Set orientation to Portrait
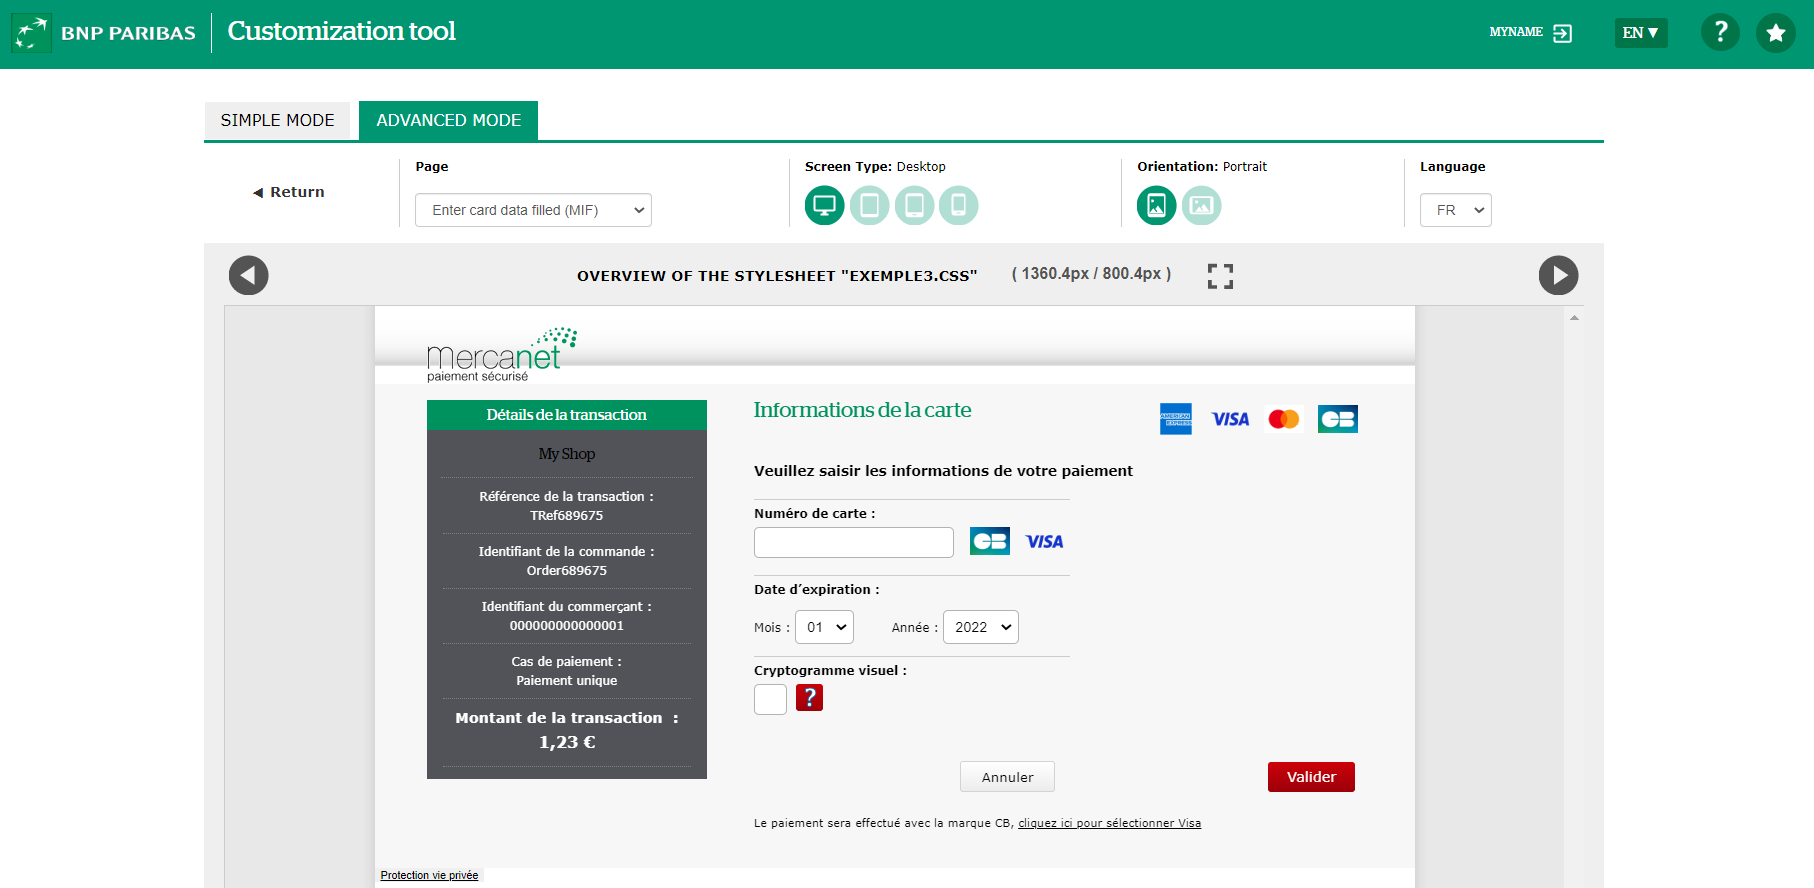Viewport: 1814px width, 888px height. (x=1156, y=206)
